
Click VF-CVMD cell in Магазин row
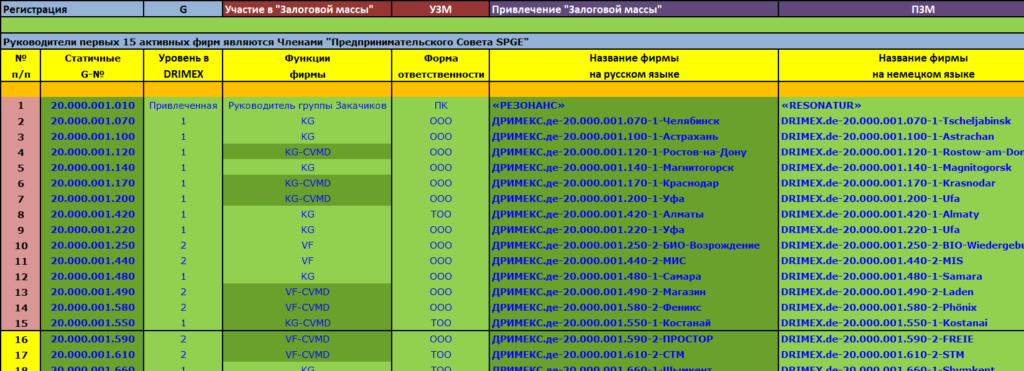[x=308, y=292]
